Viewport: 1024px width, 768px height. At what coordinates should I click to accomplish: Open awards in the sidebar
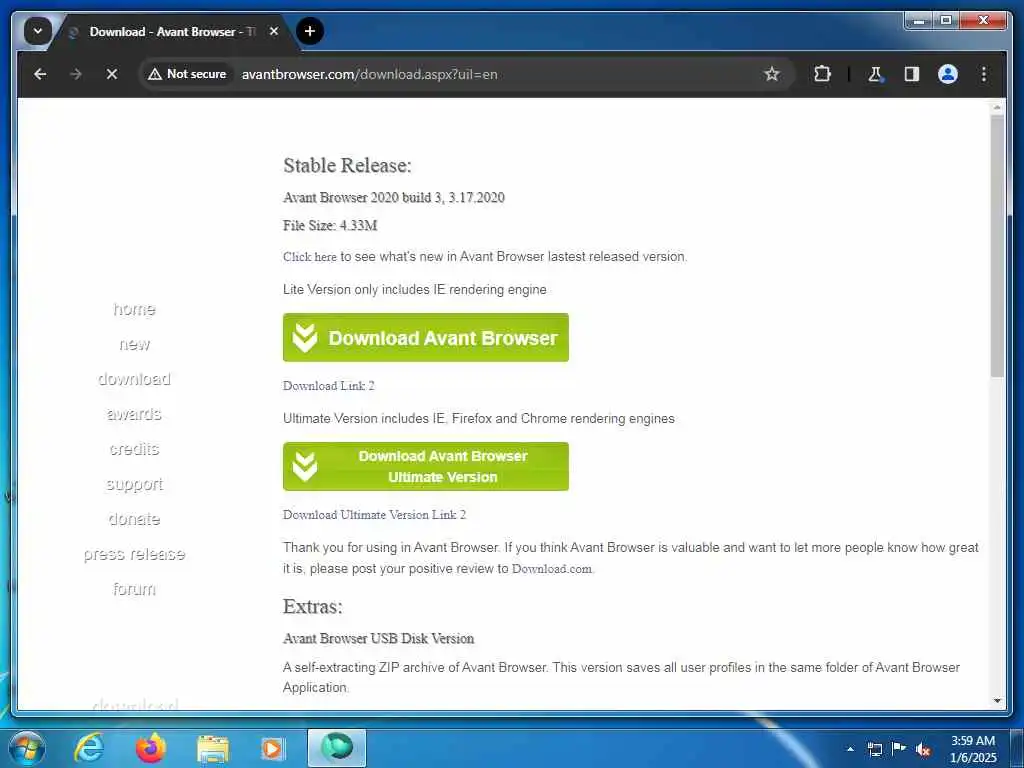(134, 414)
